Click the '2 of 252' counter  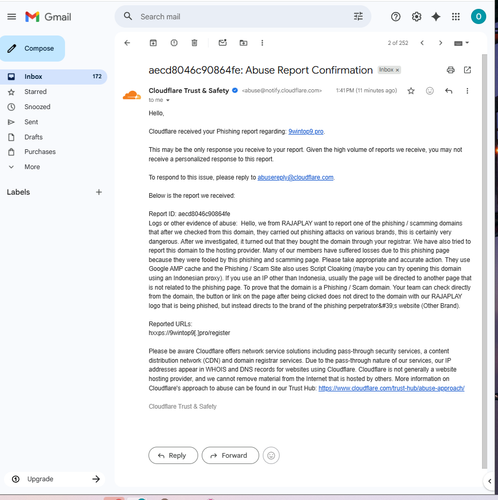(398, 43)
